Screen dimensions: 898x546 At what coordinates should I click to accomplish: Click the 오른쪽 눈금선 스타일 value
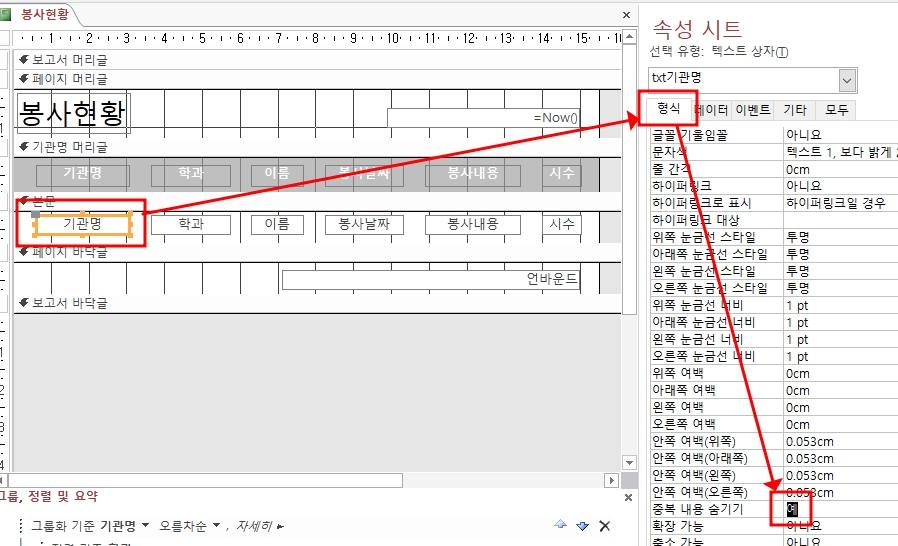840,288
